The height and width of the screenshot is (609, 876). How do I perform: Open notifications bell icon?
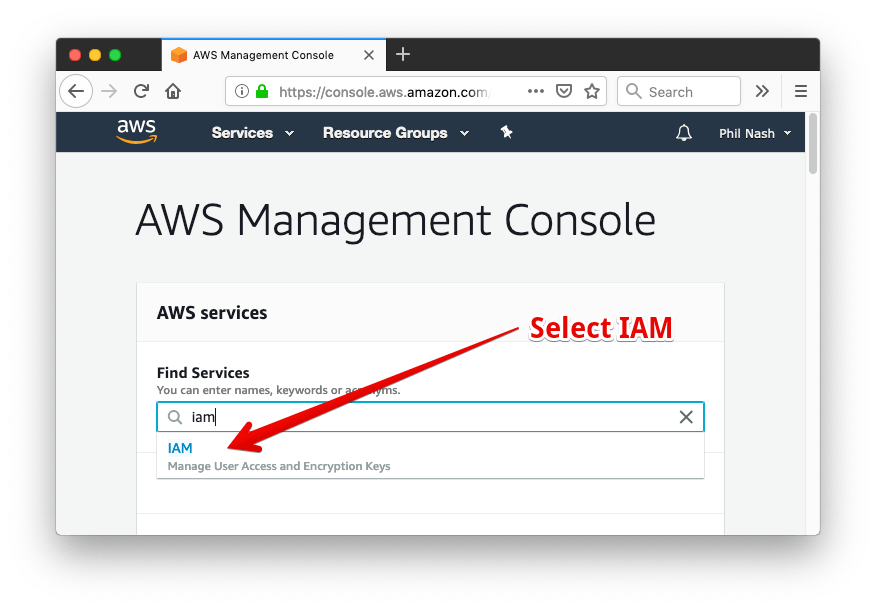[684, 133]
